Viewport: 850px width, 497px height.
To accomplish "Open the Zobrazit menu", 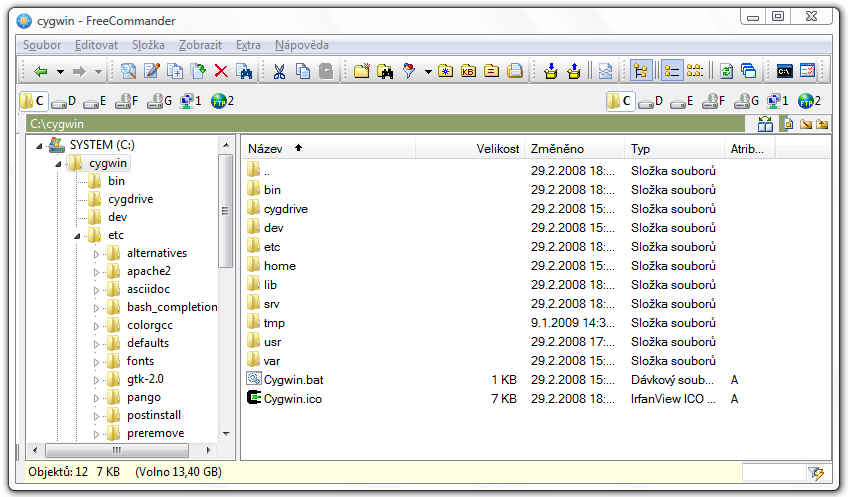I will [x=201, y=45].
